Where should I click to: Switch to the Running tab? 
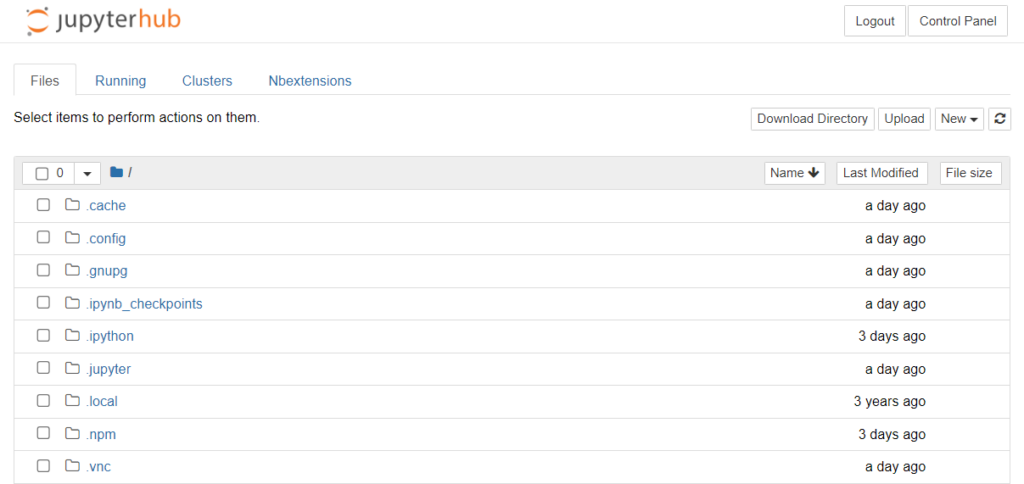coord(120,81)
